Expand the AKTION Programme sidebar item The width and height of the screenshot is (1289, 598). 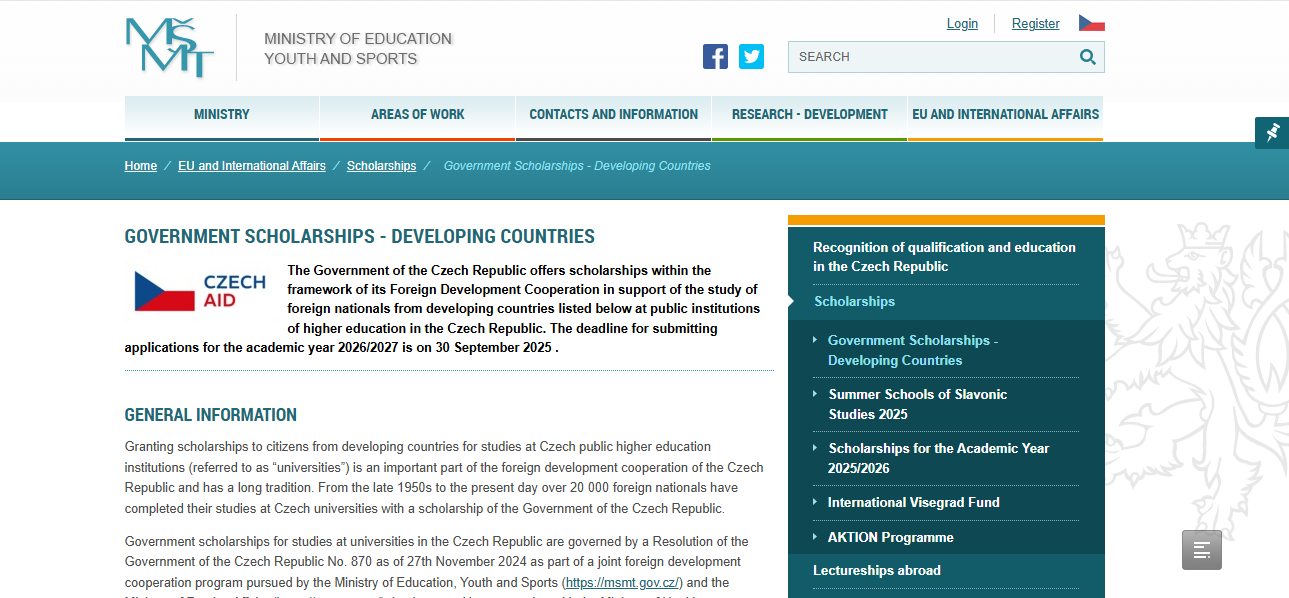point(890,537)
